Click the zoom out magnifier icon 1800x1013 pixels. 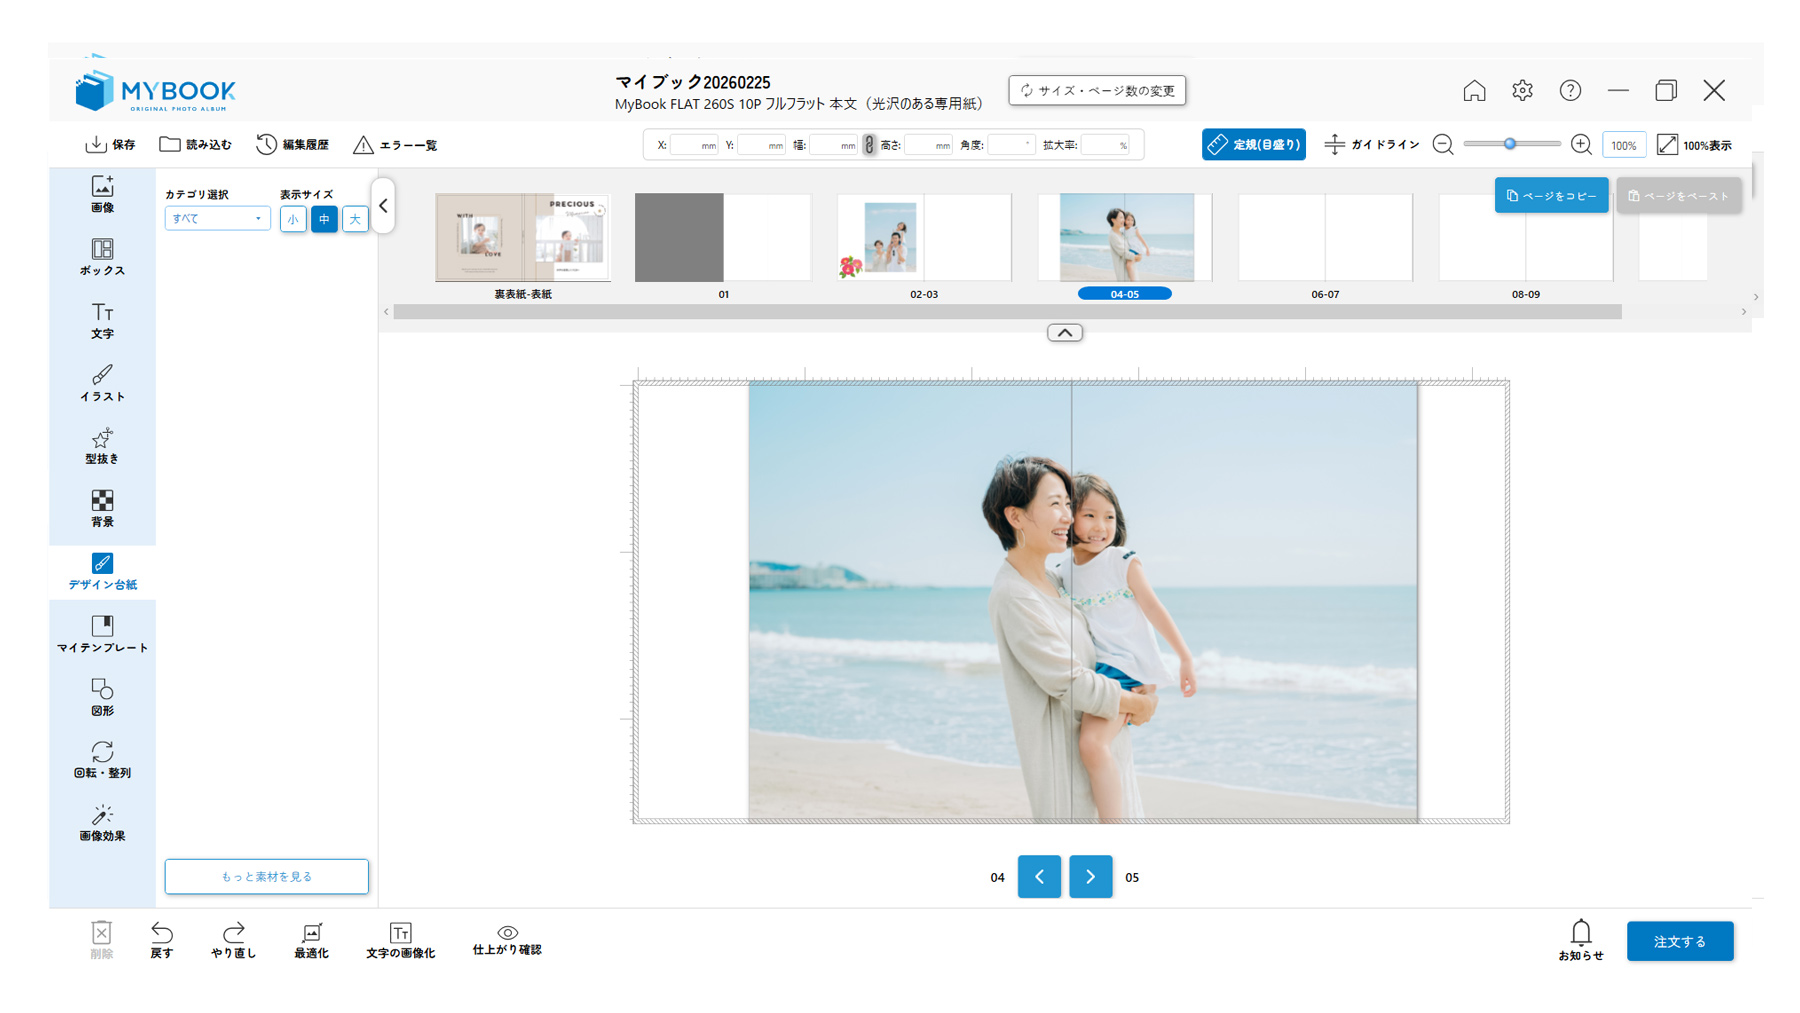(x=1443, y=145)
